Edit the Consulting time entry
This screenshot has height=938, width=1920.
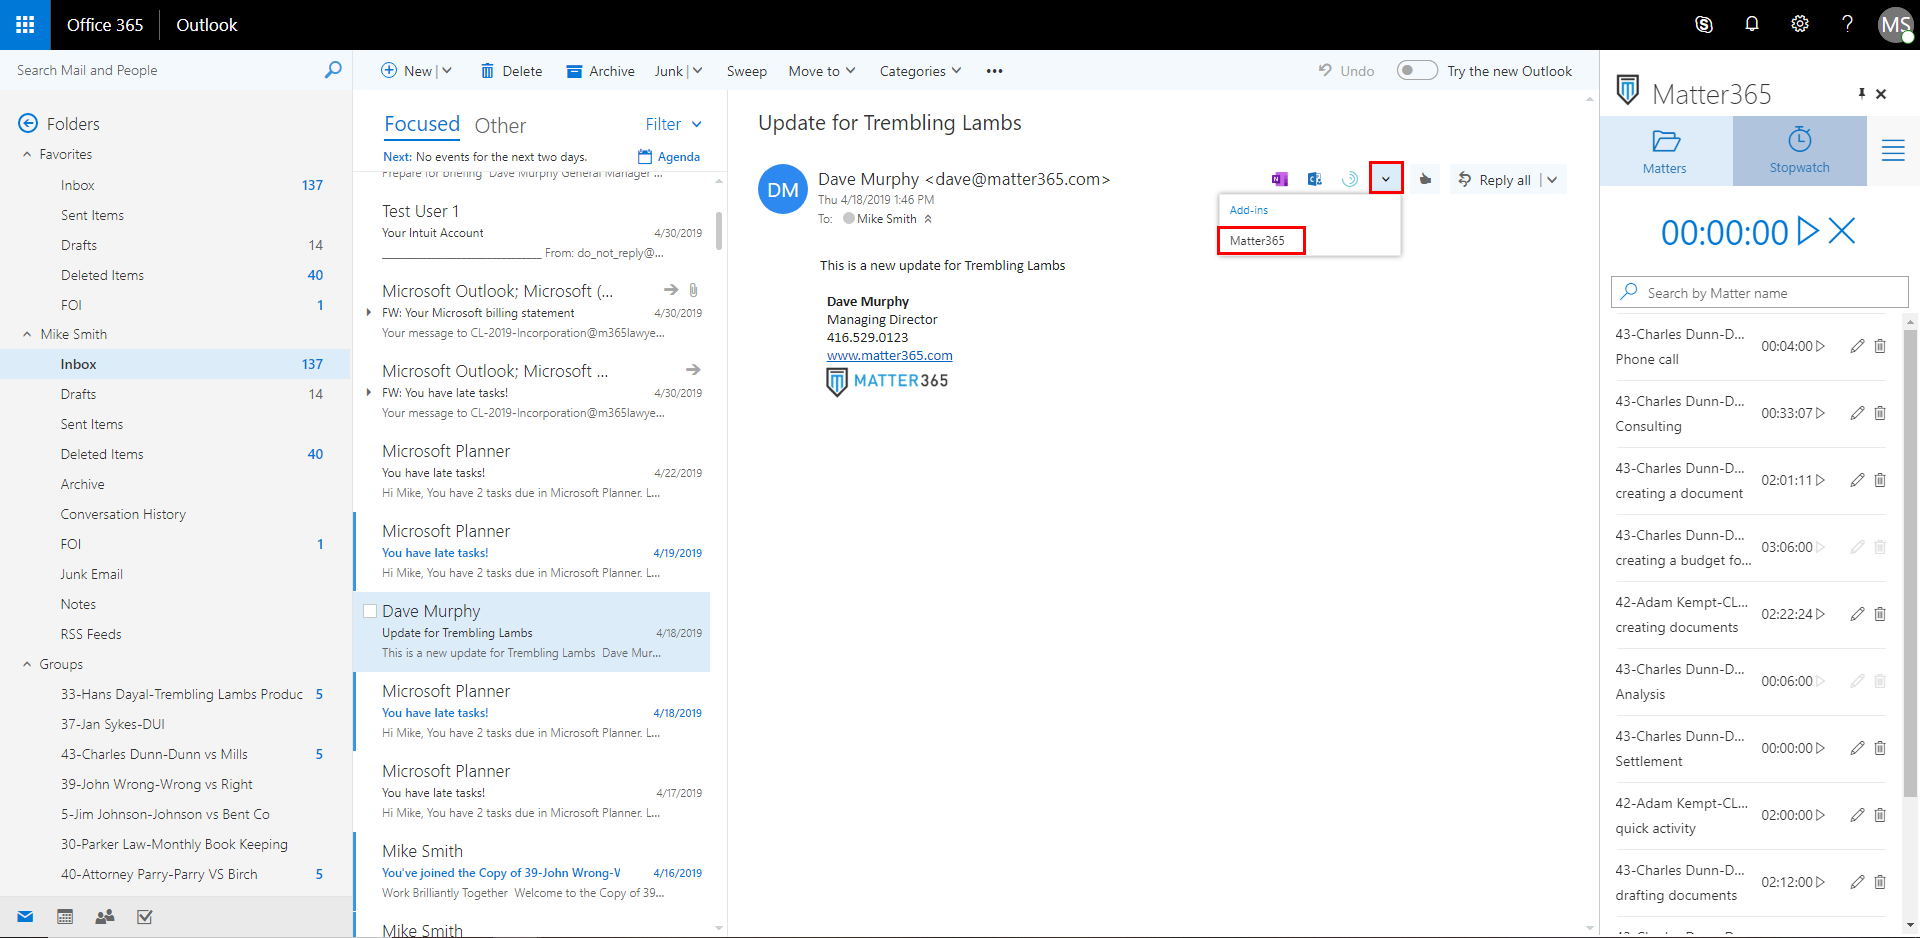coord(1857,413)
